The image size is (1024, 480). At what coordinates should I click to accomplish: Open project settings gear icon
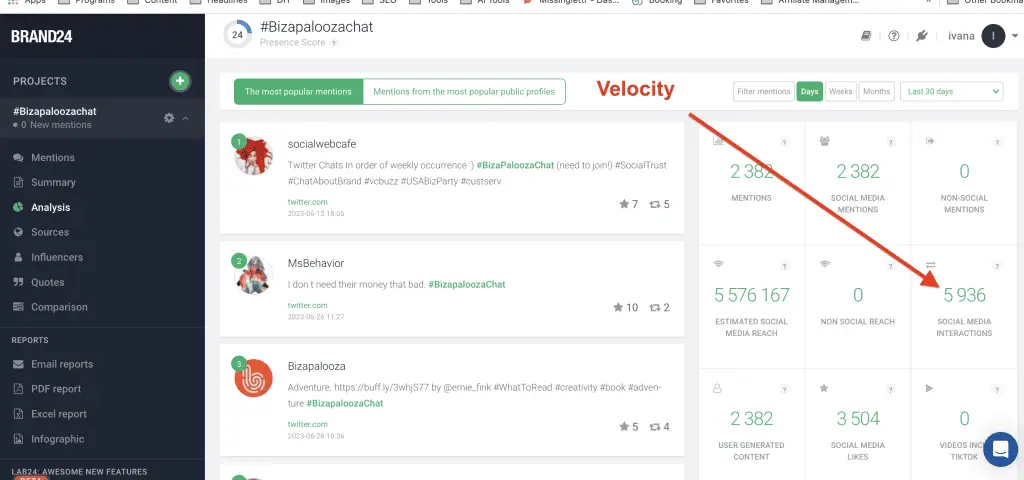(169, 118)
